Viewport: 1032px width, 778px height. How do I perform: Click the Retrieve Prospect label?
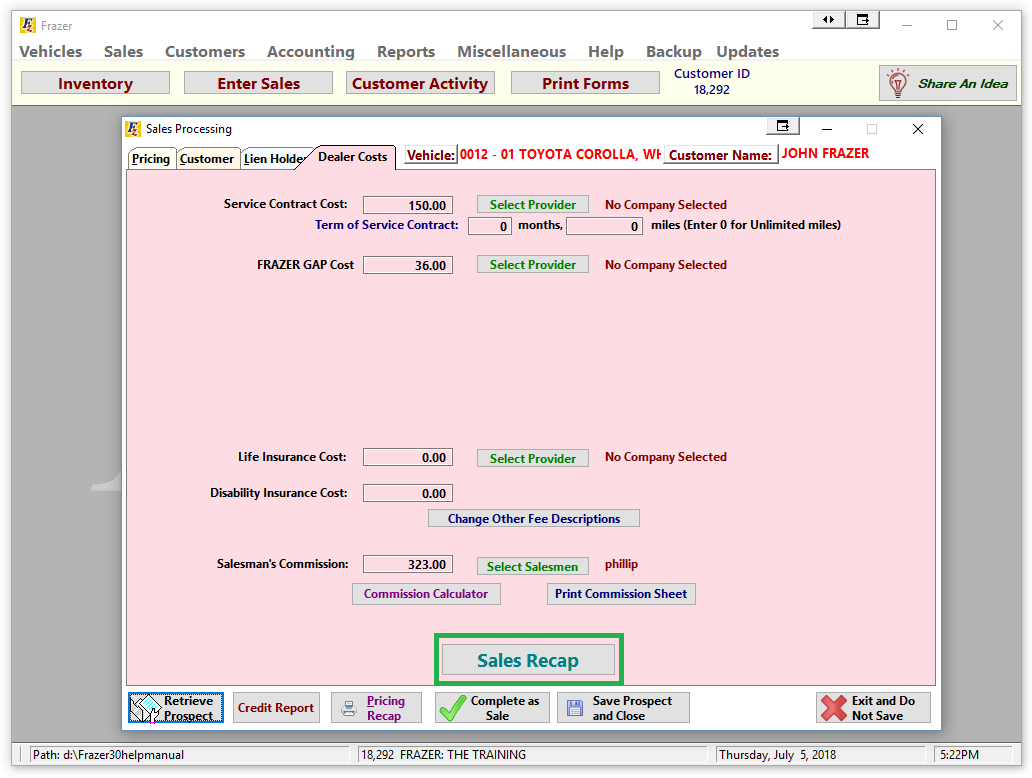[x=189, y=708]
